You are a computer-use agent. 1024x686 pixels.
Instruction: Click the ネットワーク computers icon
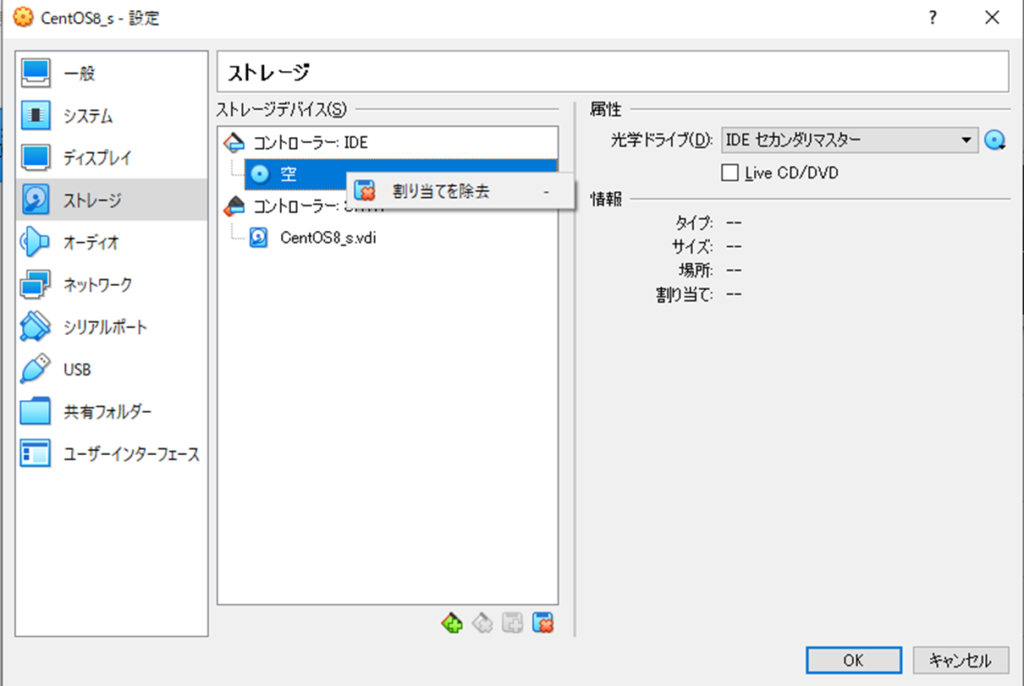35,285
